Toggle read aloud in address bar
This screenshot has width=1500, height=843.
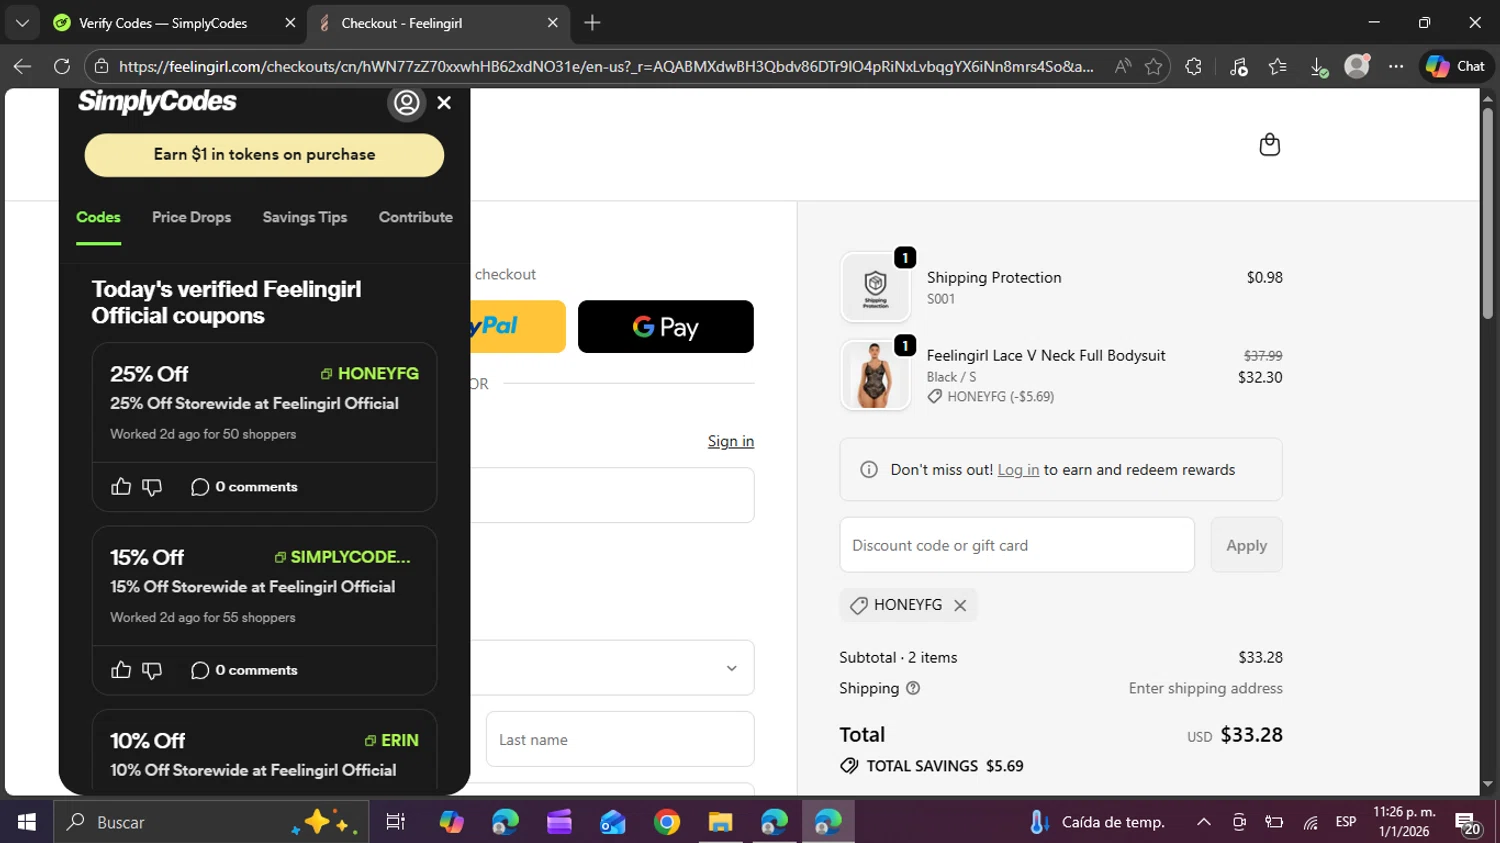(x=1123, y=66)
